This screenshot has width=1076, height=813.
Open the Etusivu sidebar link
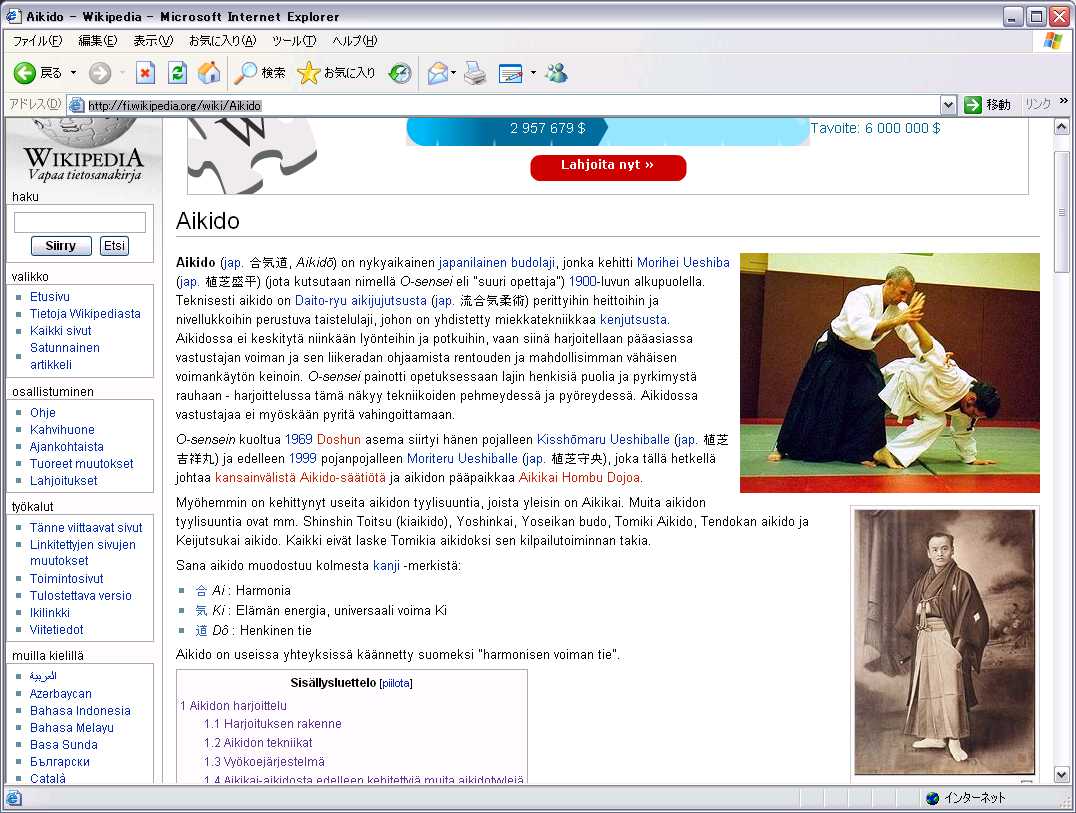49,296
